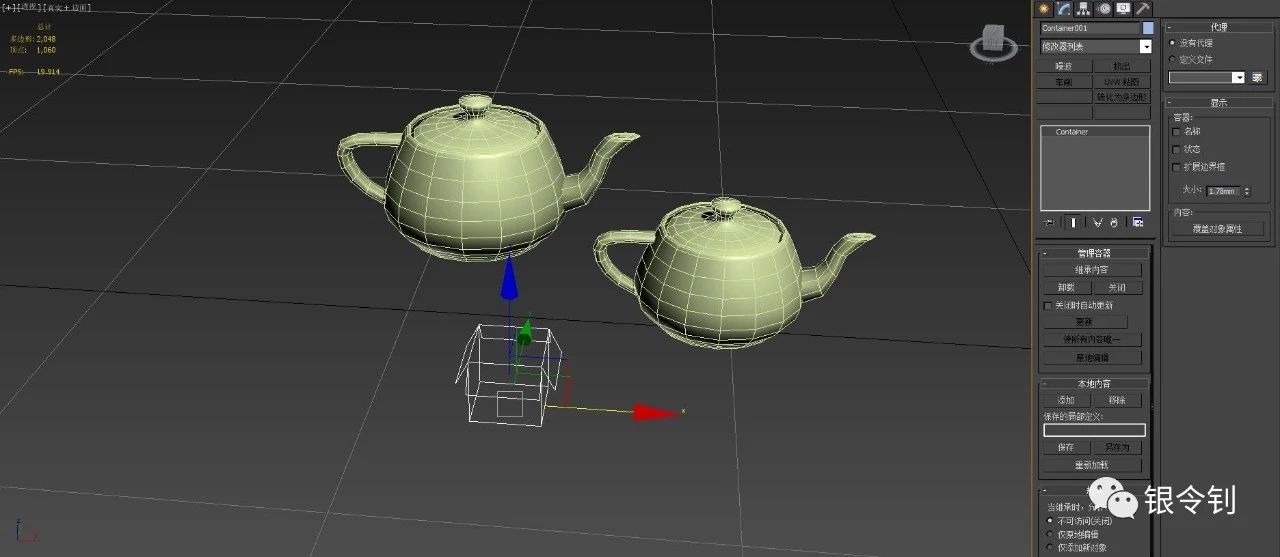Enable the 名称 display checkbox
Screen dimensions: 1280x557
coord(1176,131)
